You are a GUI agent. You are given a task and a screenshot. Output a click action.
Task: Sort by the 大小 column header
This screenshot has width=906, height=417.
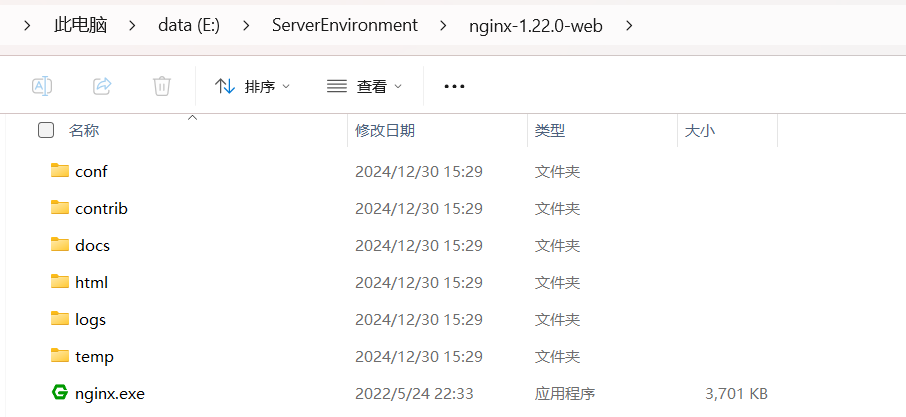click(700, 131)
